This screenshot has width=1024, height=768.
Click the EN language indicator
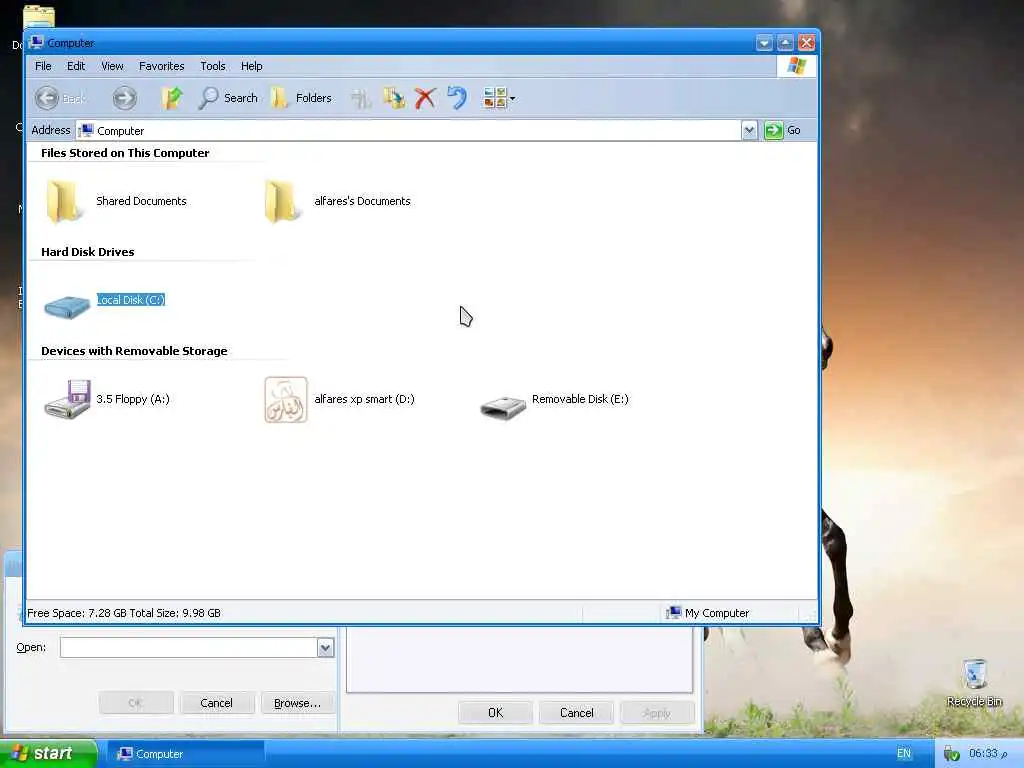click(x=904, y=753)
